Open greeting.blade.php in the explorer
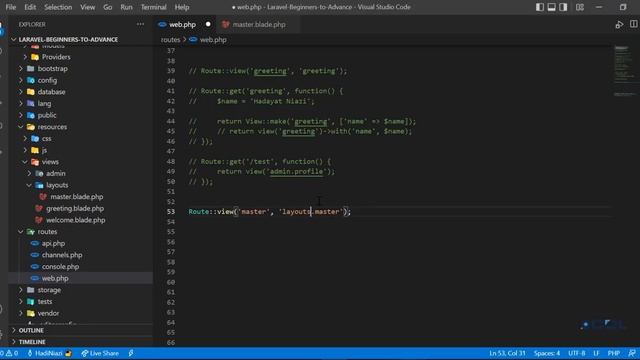This screenshot has width=640, height=360. pyautogui.click(x=75, y=209)
